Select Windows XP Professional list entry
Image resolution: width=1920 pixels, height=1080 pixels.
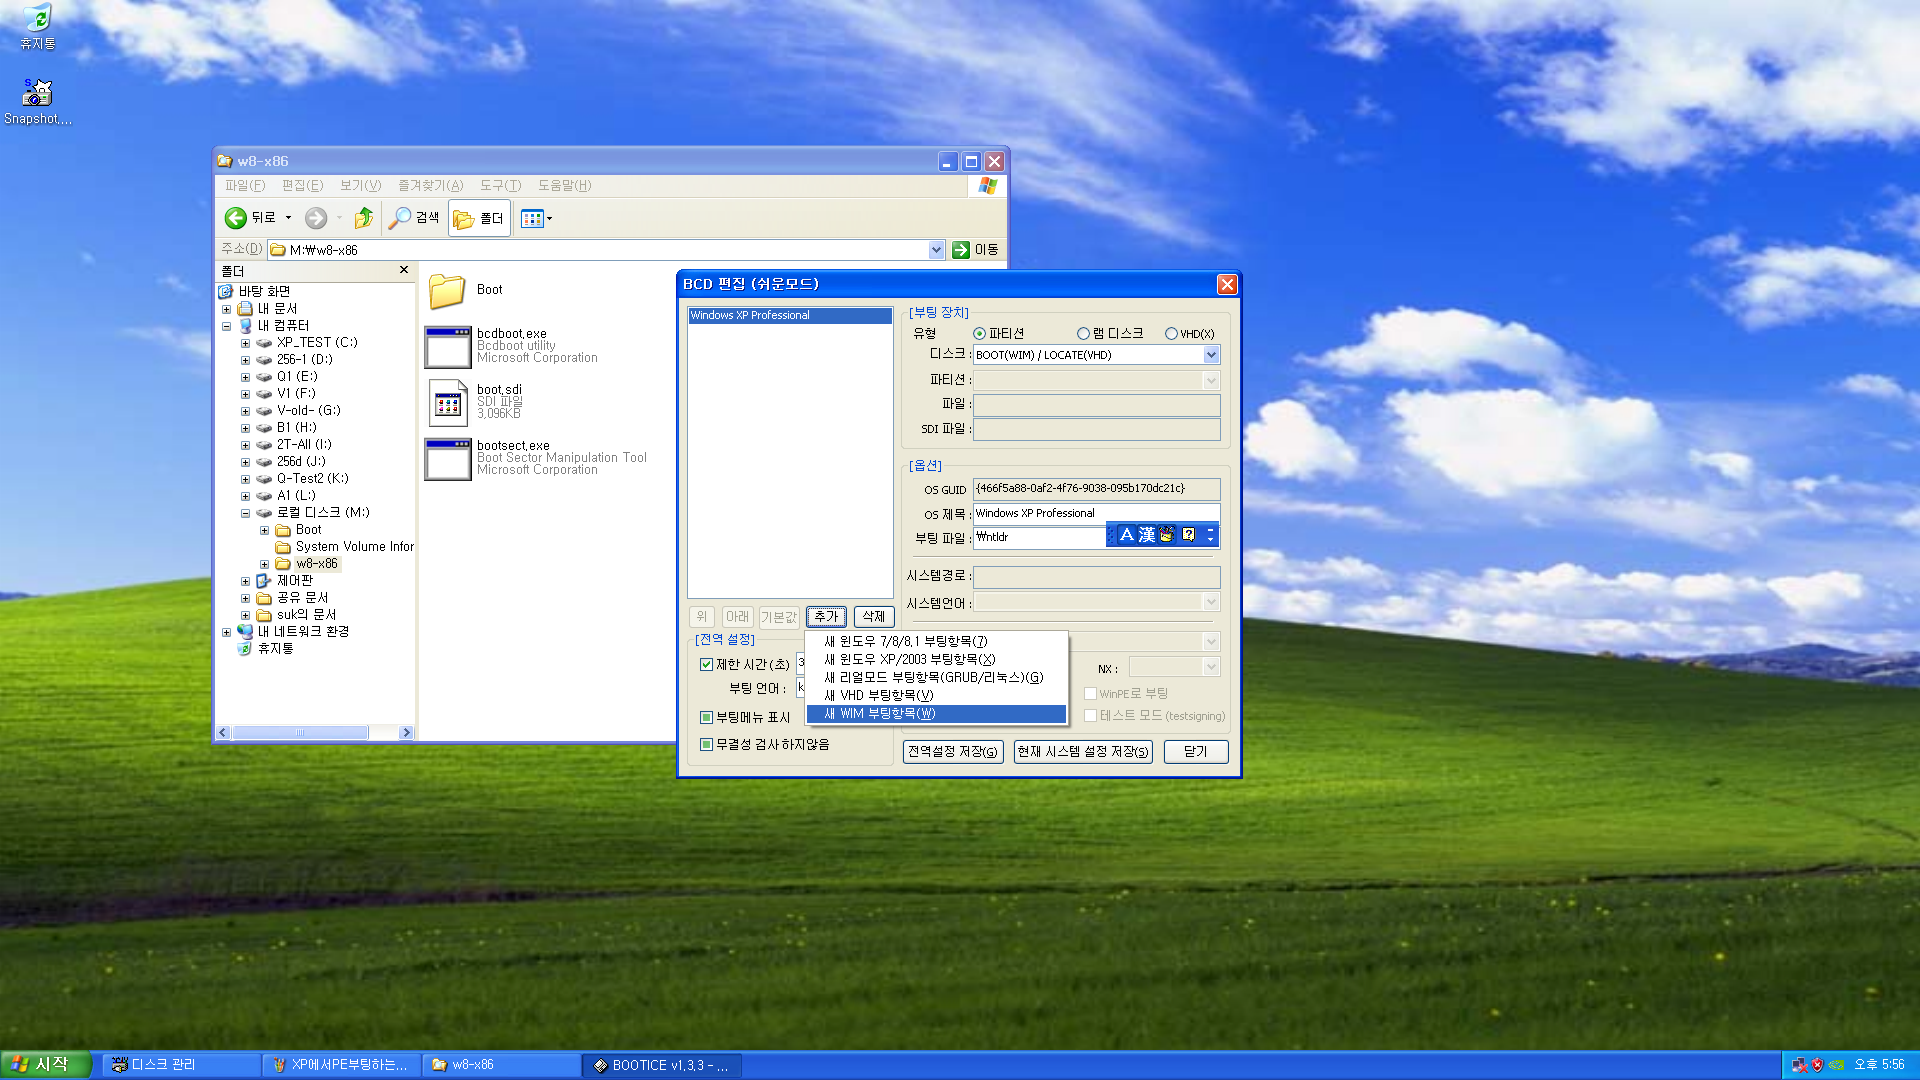[x=790, y=316]
